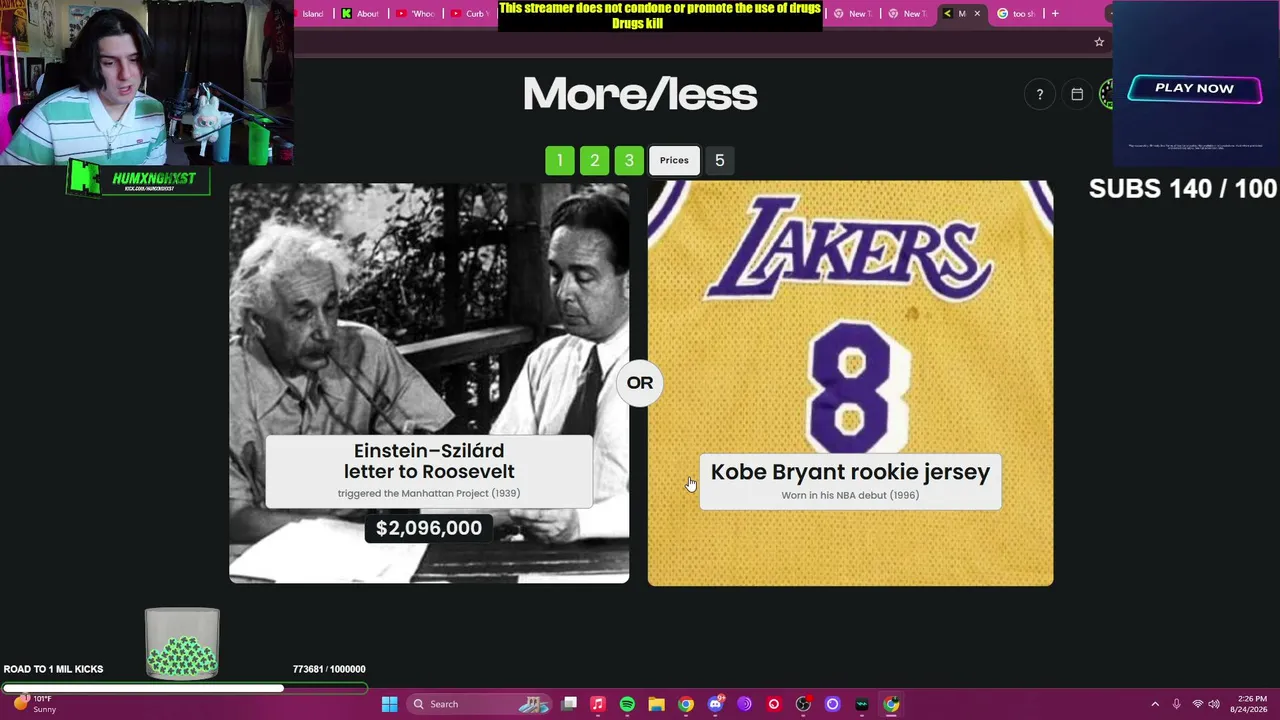The width and height of the screenshot is (1280, 720).
Task: Open Spotify from the taskbar
Action: pyautogui.click(x=627, y=704)
